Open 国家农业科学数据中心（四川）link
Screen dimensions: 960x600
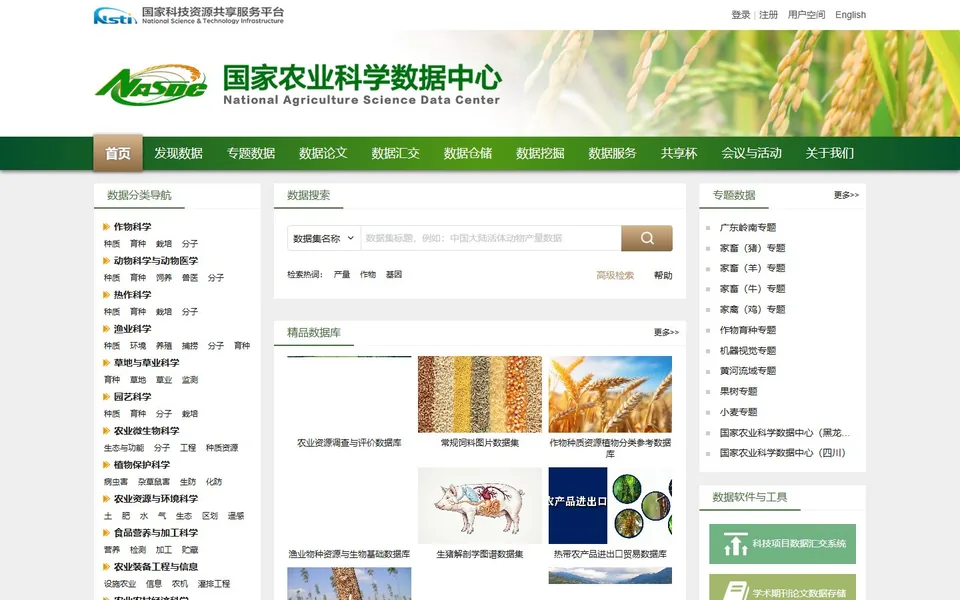(x=782, y=453)
